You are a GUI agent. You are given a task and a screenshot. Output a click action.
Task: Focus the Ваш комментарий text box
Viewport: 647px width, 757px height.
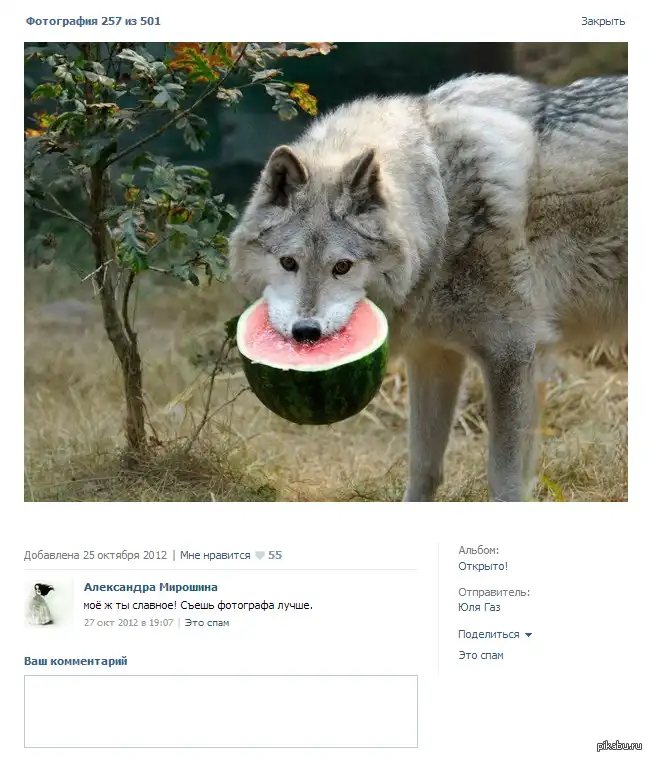(x=221, y=711)
